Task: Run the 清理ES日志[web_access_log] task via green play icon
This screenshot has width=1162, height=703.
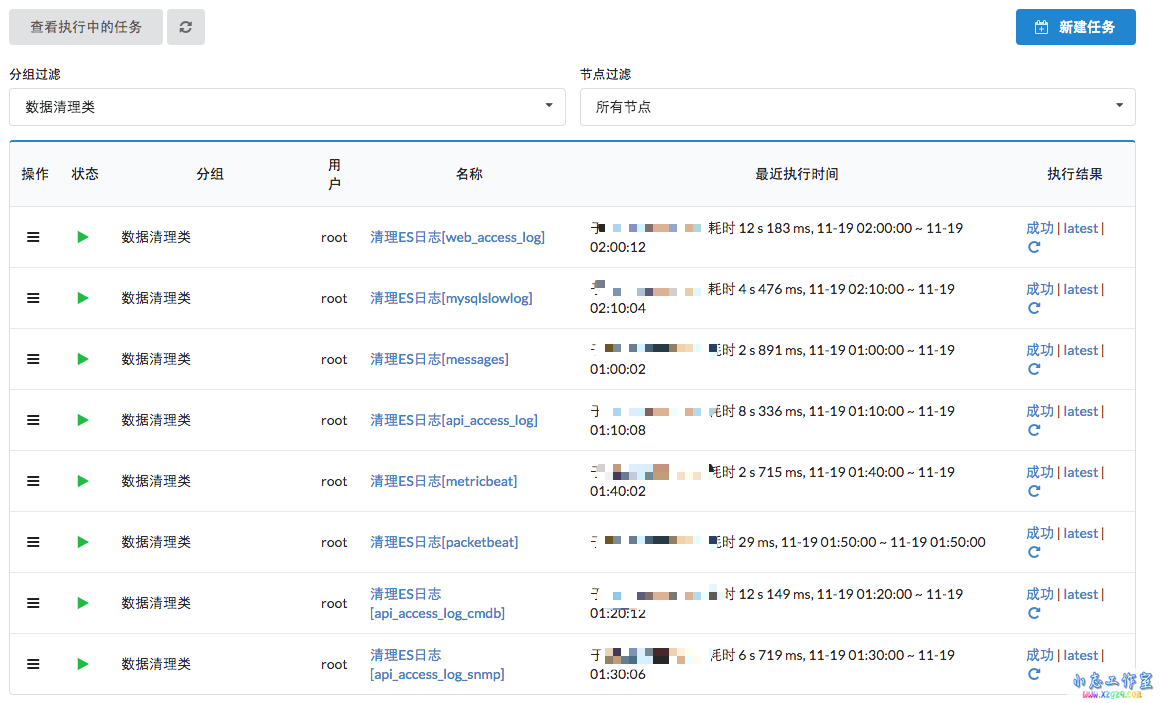Action: point(83,237)
